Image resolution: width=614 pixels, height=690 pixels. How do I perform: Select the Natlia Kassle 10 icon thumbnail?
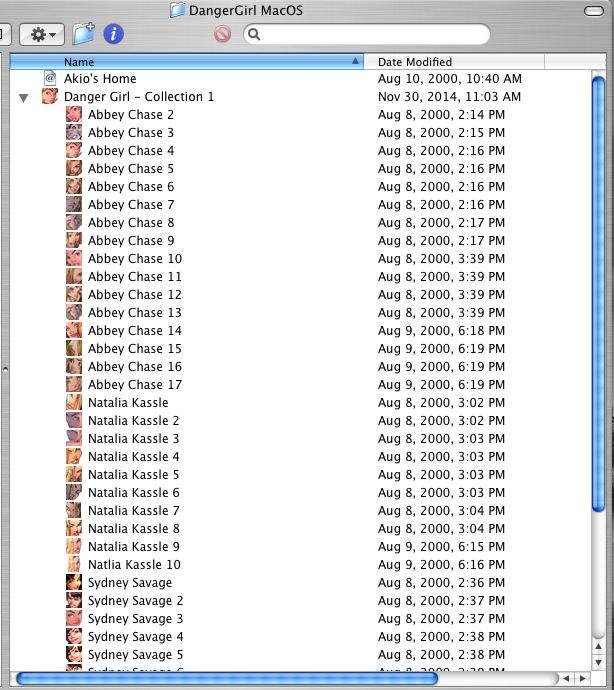coord(74,565)
